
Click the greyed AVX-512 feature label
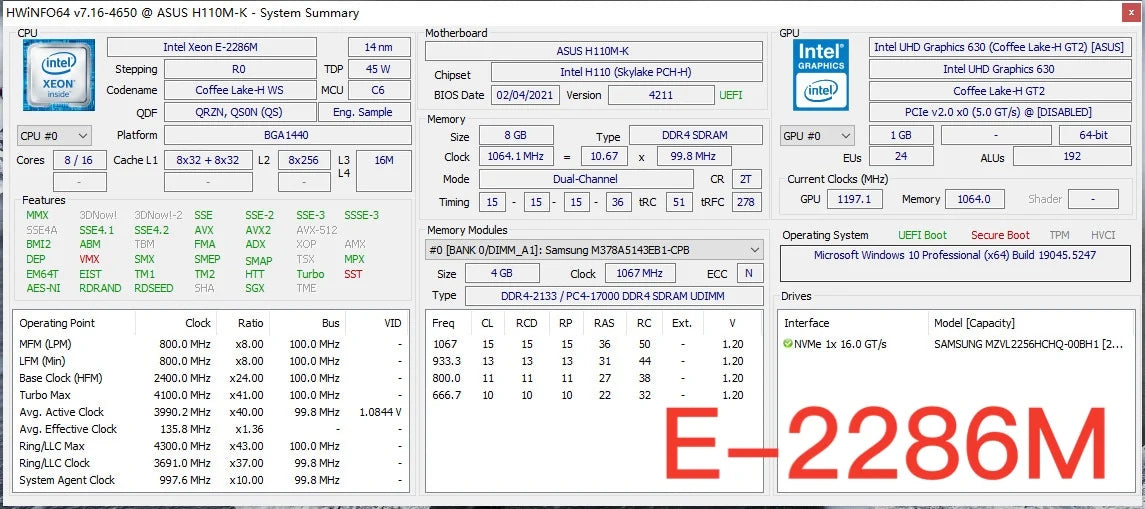(316, 230)
